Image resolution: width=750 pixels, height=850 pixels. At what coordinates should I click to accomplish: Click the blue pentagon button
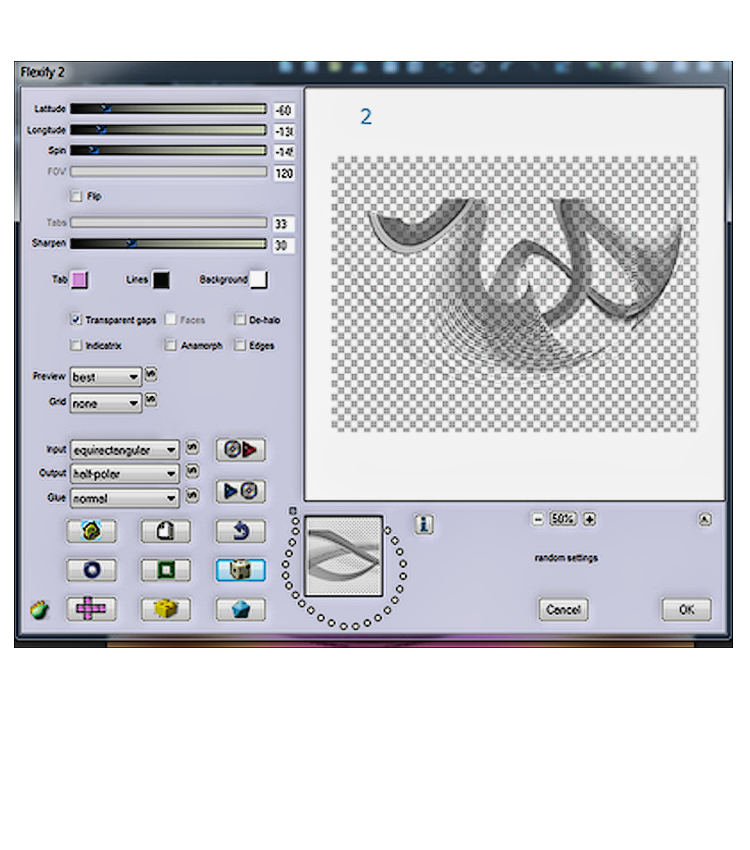pos(240,609)
